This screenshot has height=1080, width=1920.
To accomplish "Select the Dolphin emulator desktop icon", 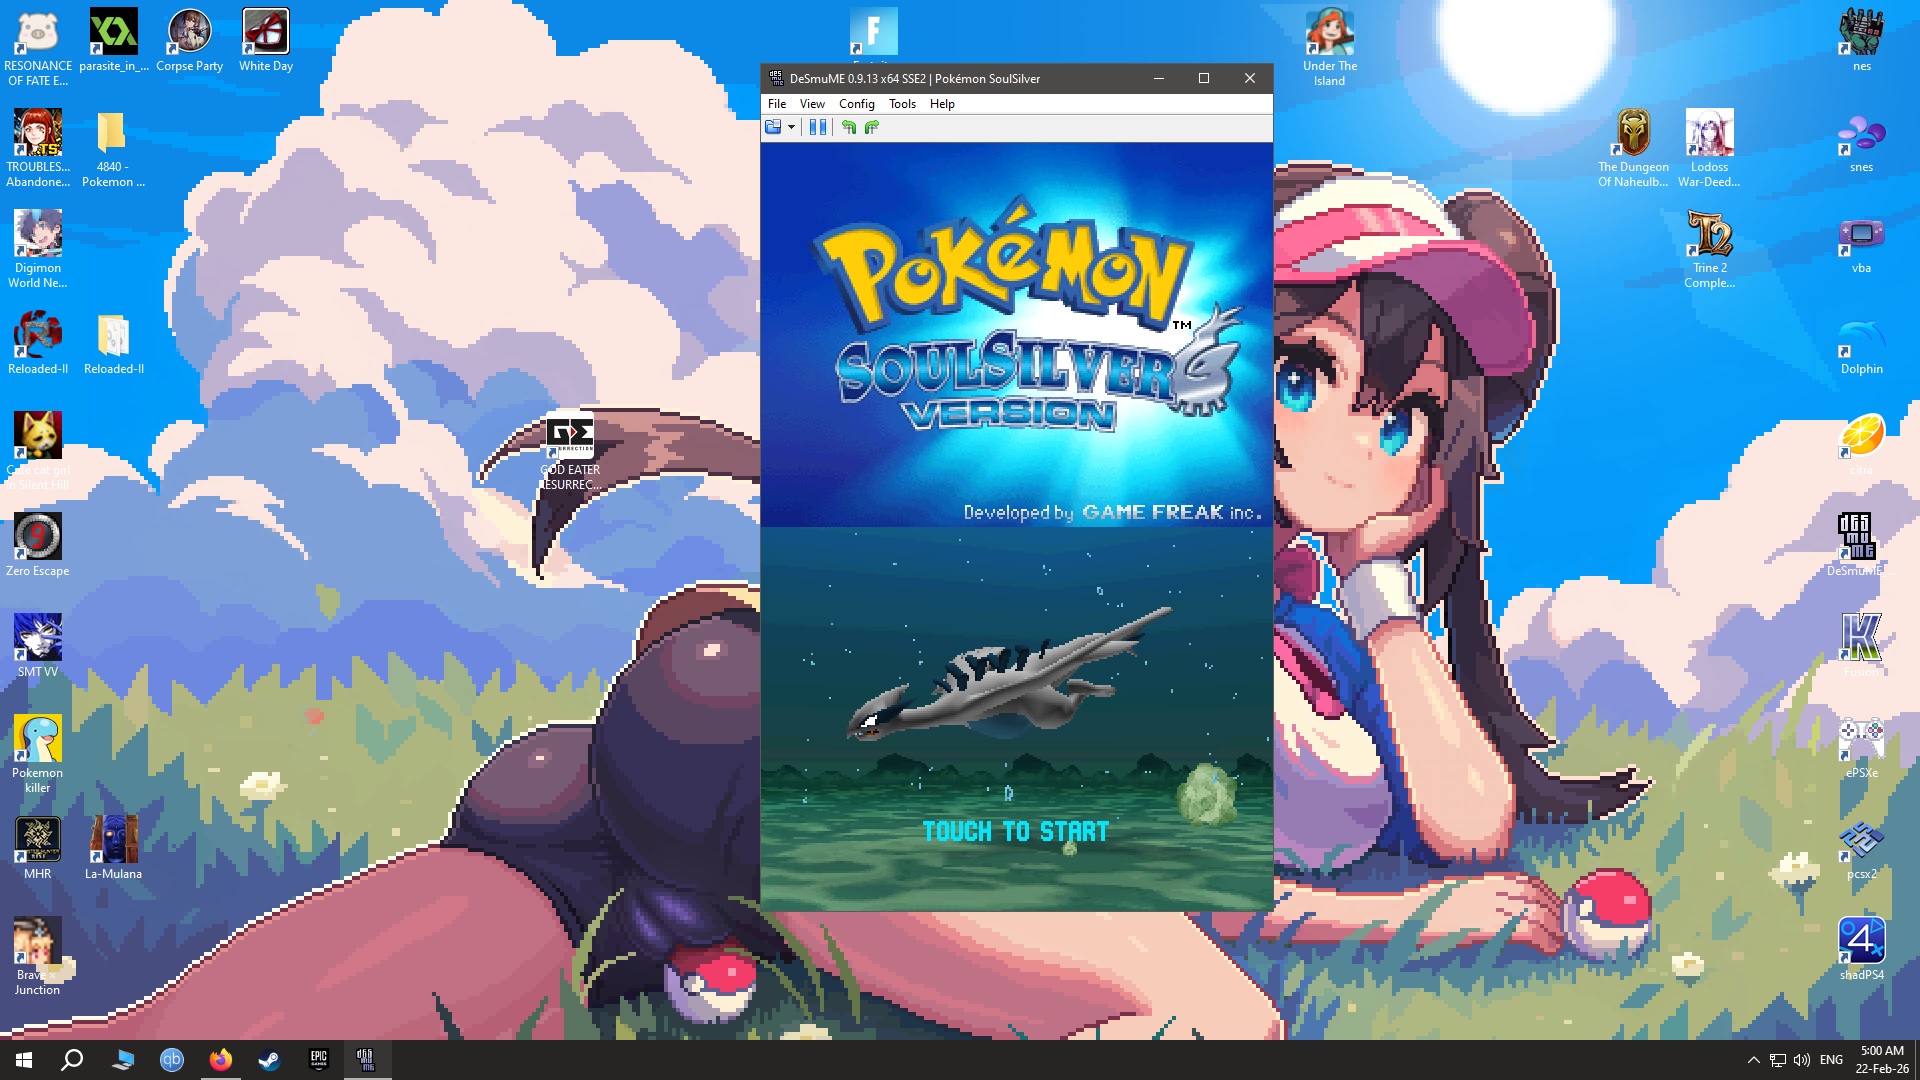I will (x=1860, y=340).
